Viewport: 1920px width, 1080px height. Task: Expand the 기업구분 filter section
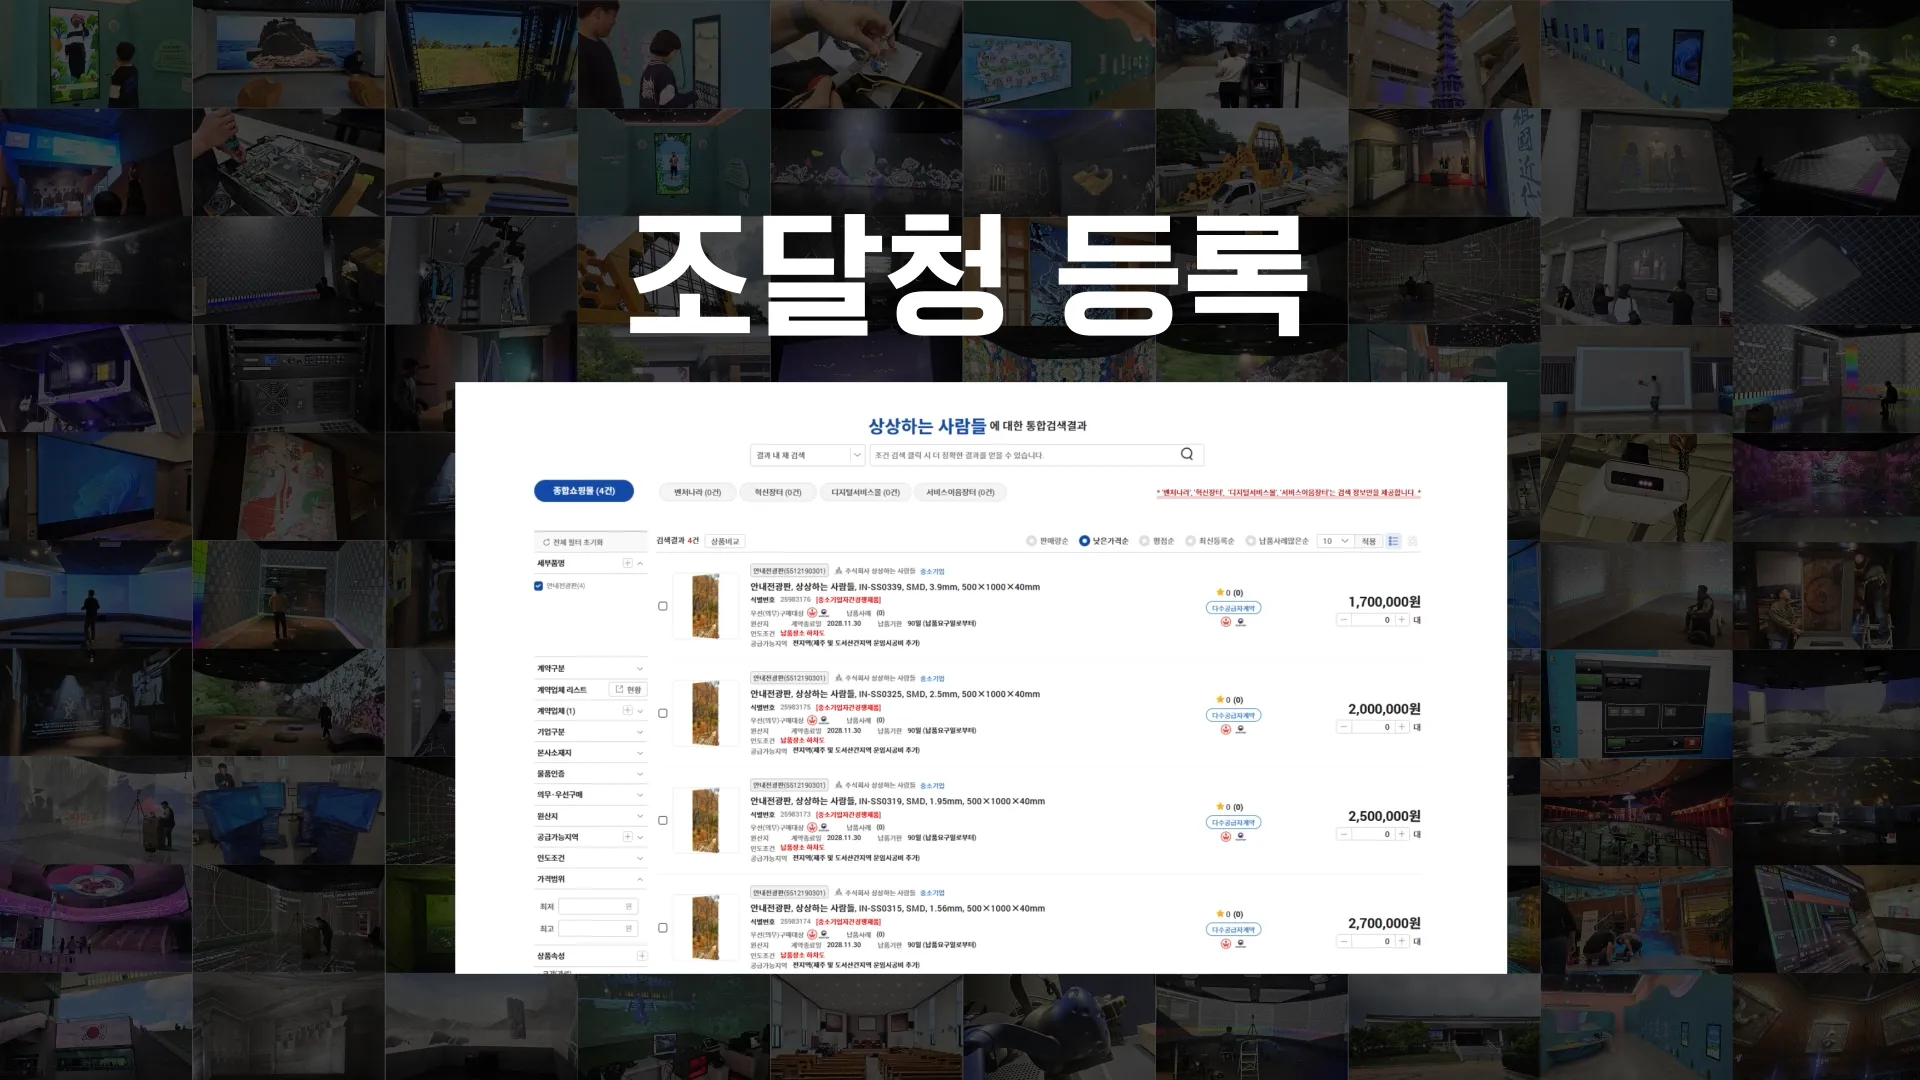(x=591, y=732)
